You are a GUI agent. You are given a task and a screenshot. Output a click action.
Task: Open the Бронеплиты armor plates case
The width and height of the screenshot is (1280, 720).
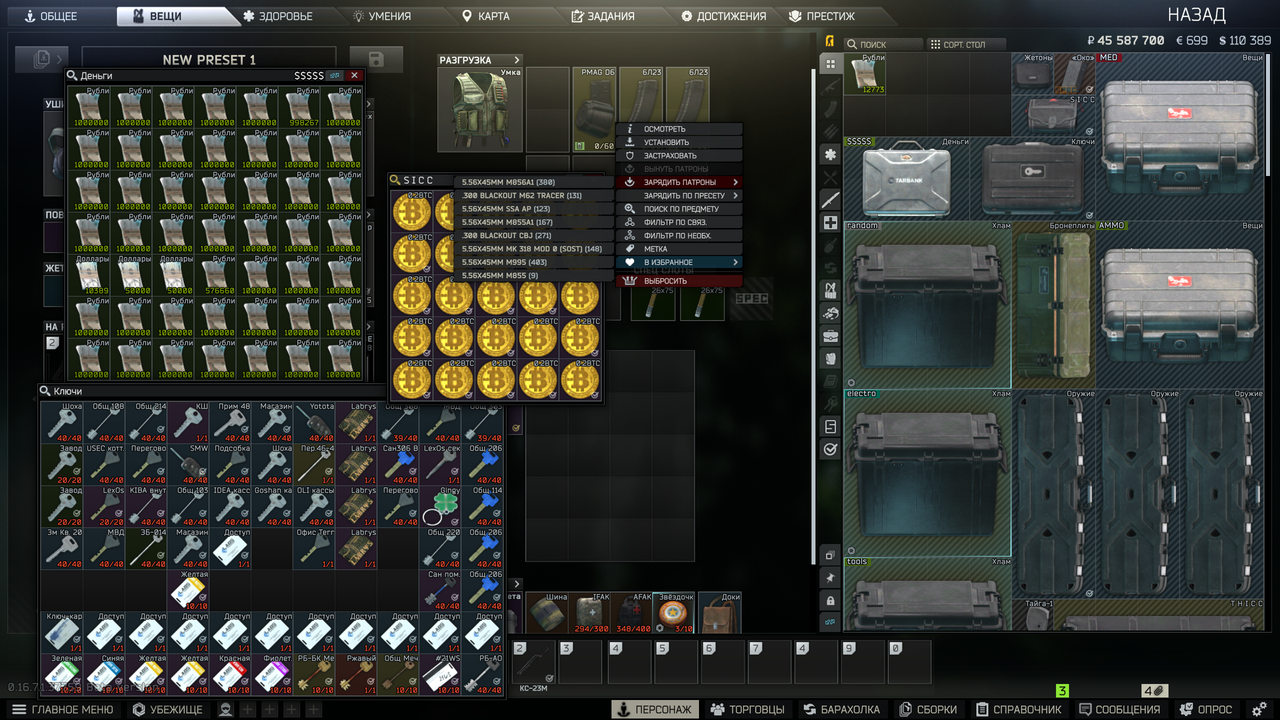click(x=1054, y=305)
